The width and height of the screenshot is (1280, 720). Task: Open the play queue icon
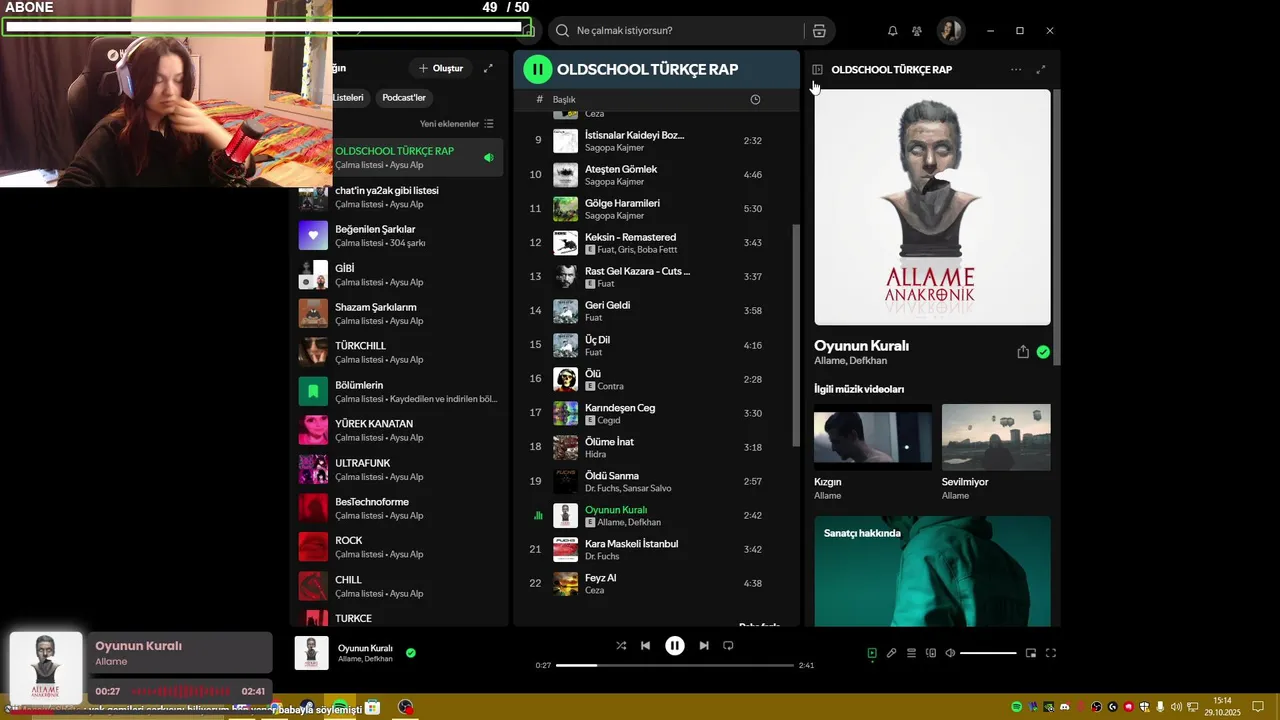[911, 653]
